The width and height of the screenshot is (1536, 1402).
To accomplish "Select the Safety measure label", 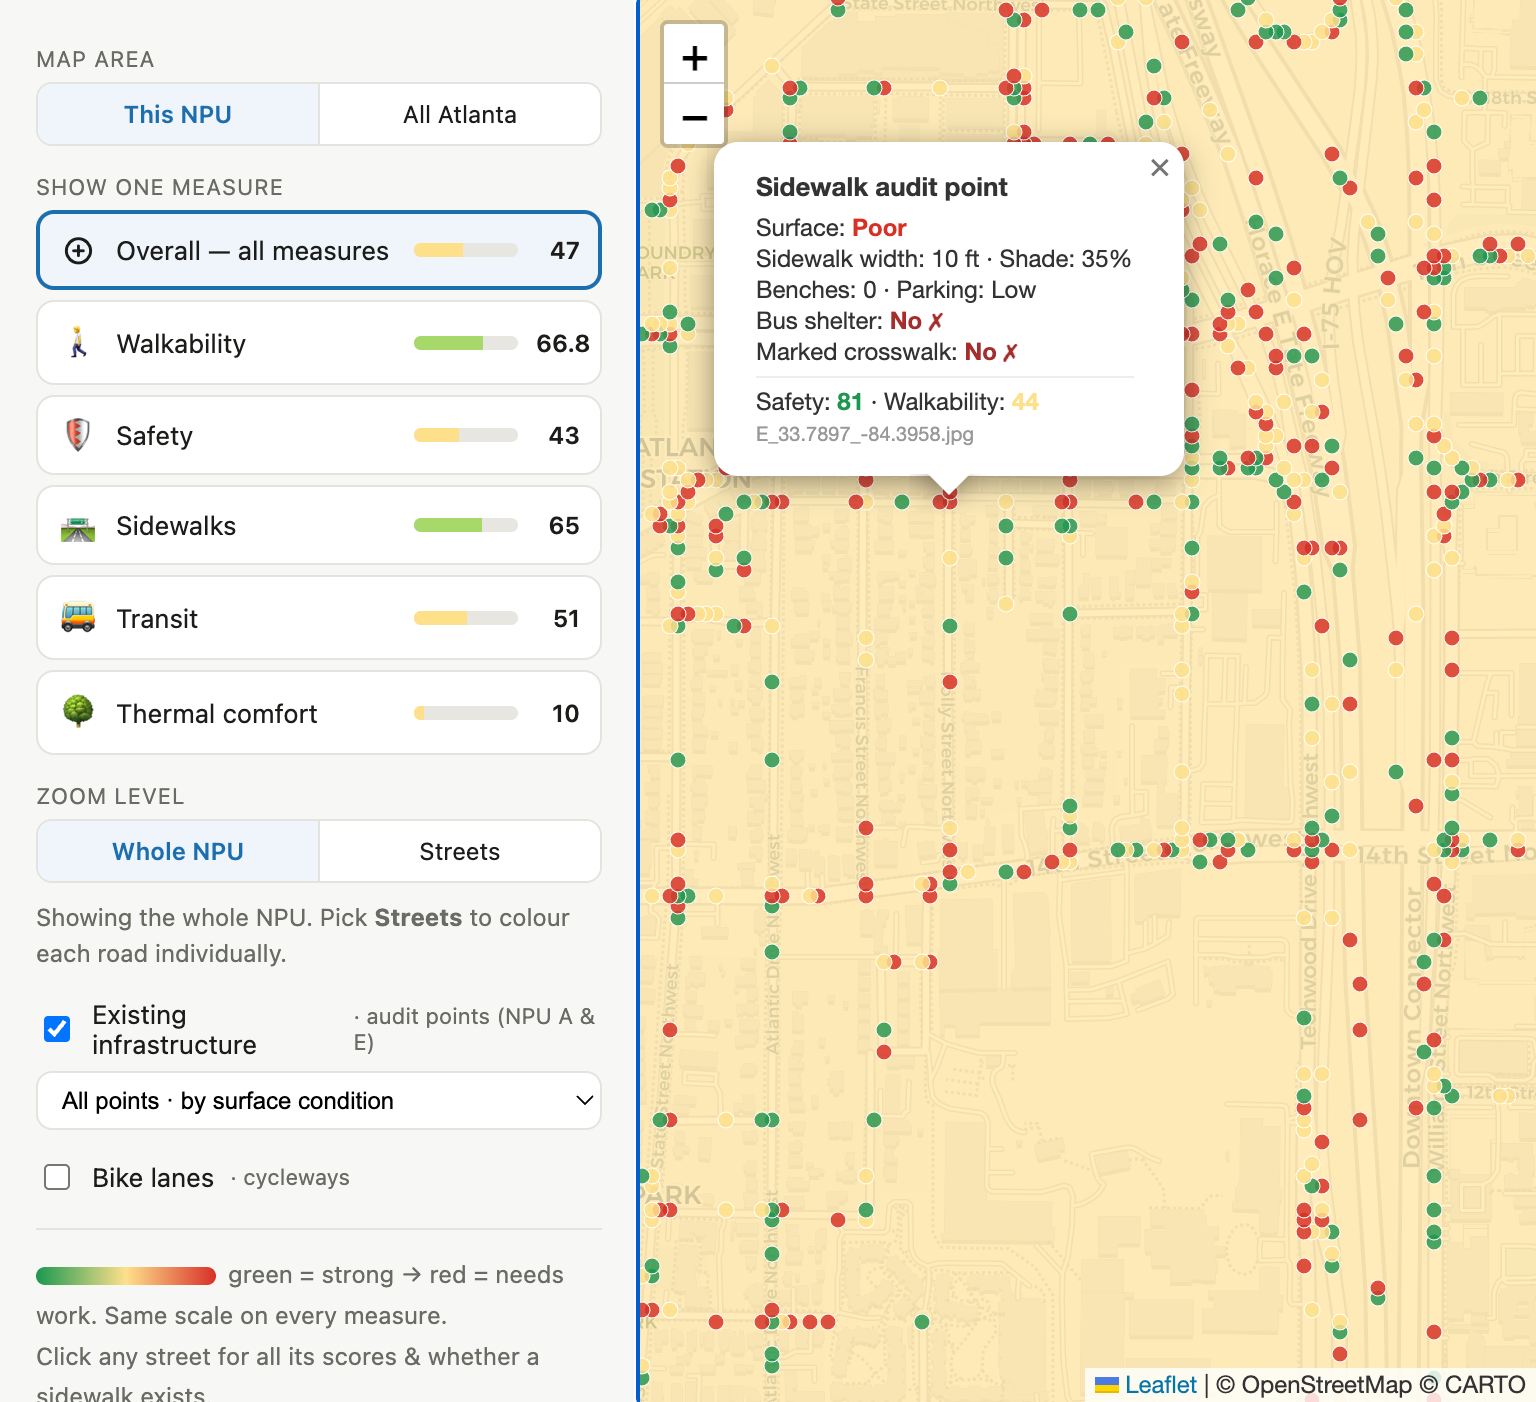I will point(154,435).
